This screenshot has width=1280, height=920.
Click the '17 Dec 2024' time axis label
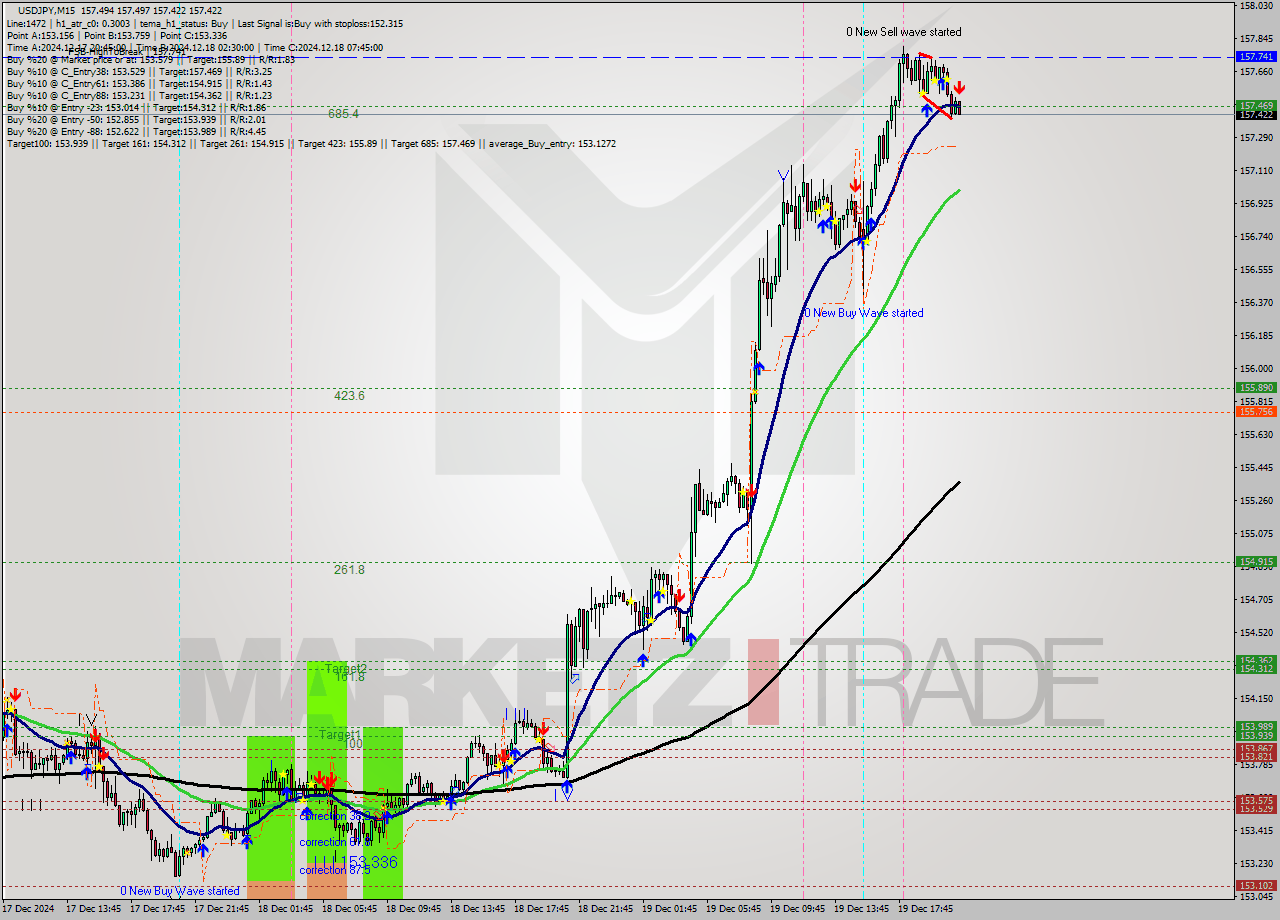click(x=29, y=909)
